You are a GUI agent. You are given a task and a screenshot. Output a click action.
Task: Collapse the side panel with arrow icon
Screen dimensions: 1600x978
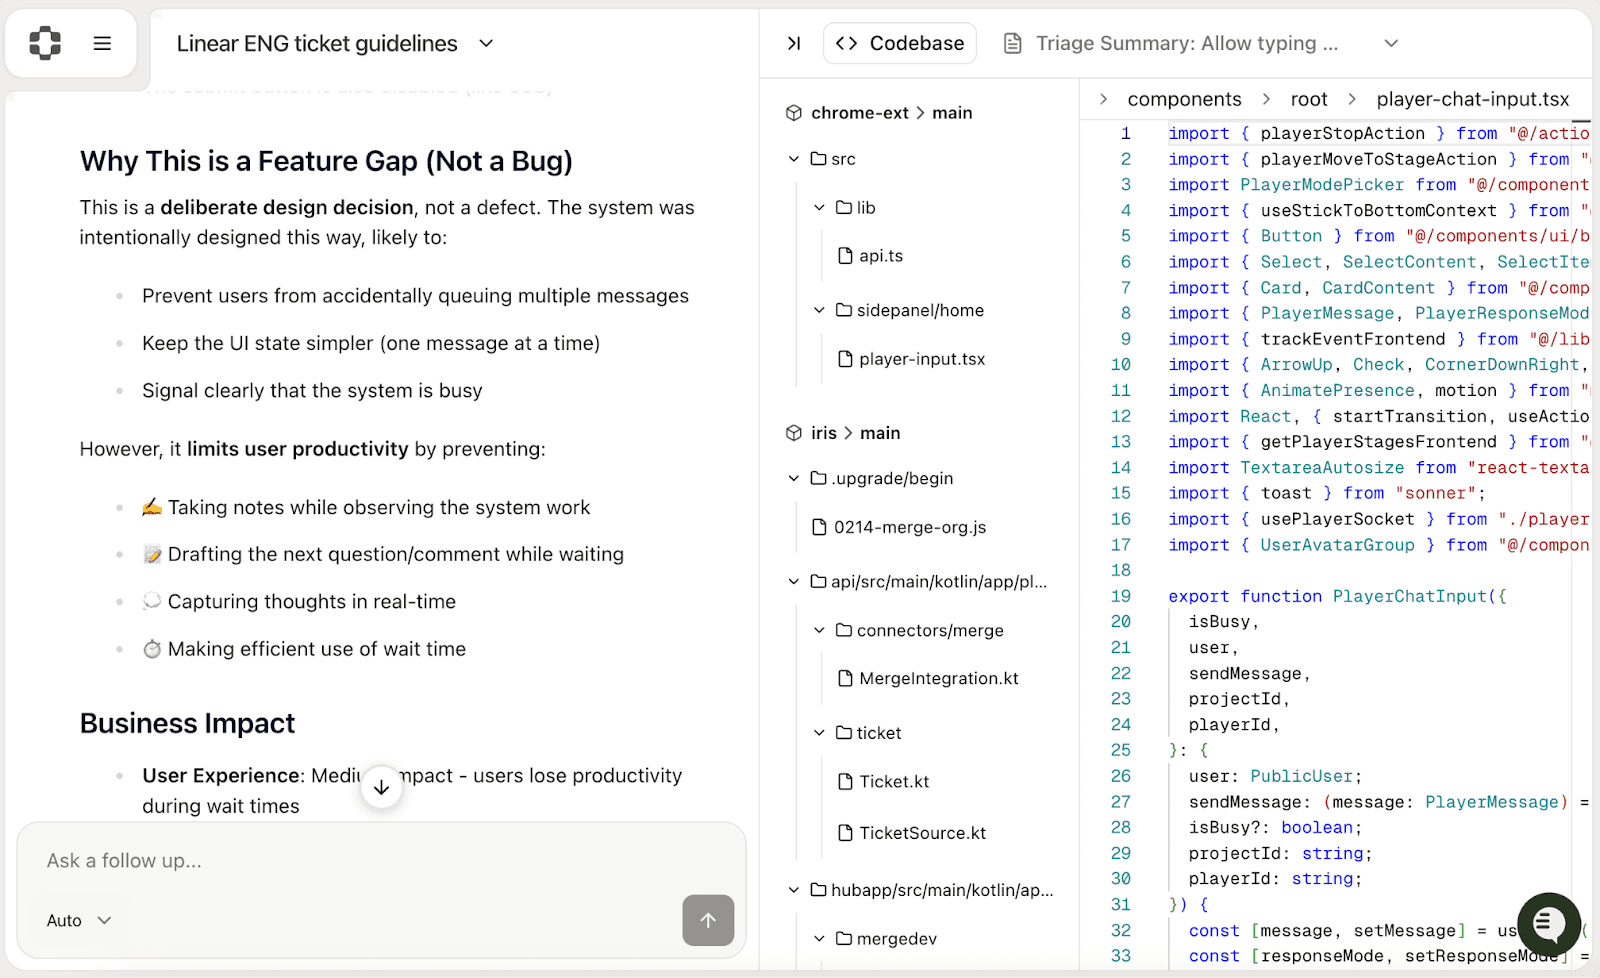coord(793,43)
